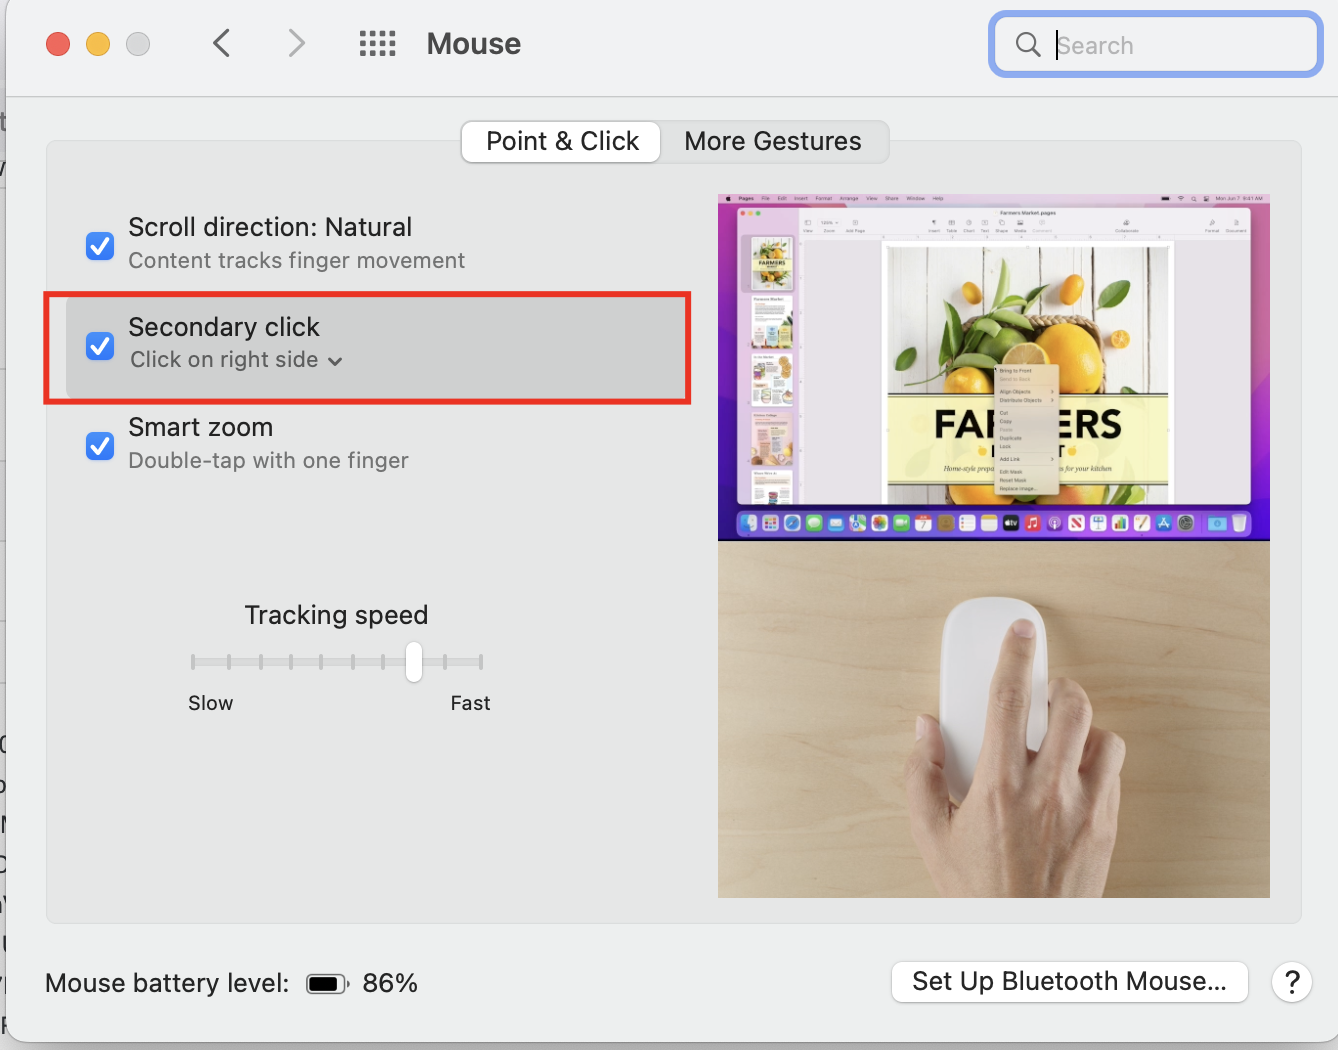Minimize window with the yellow button

(98, 44)
